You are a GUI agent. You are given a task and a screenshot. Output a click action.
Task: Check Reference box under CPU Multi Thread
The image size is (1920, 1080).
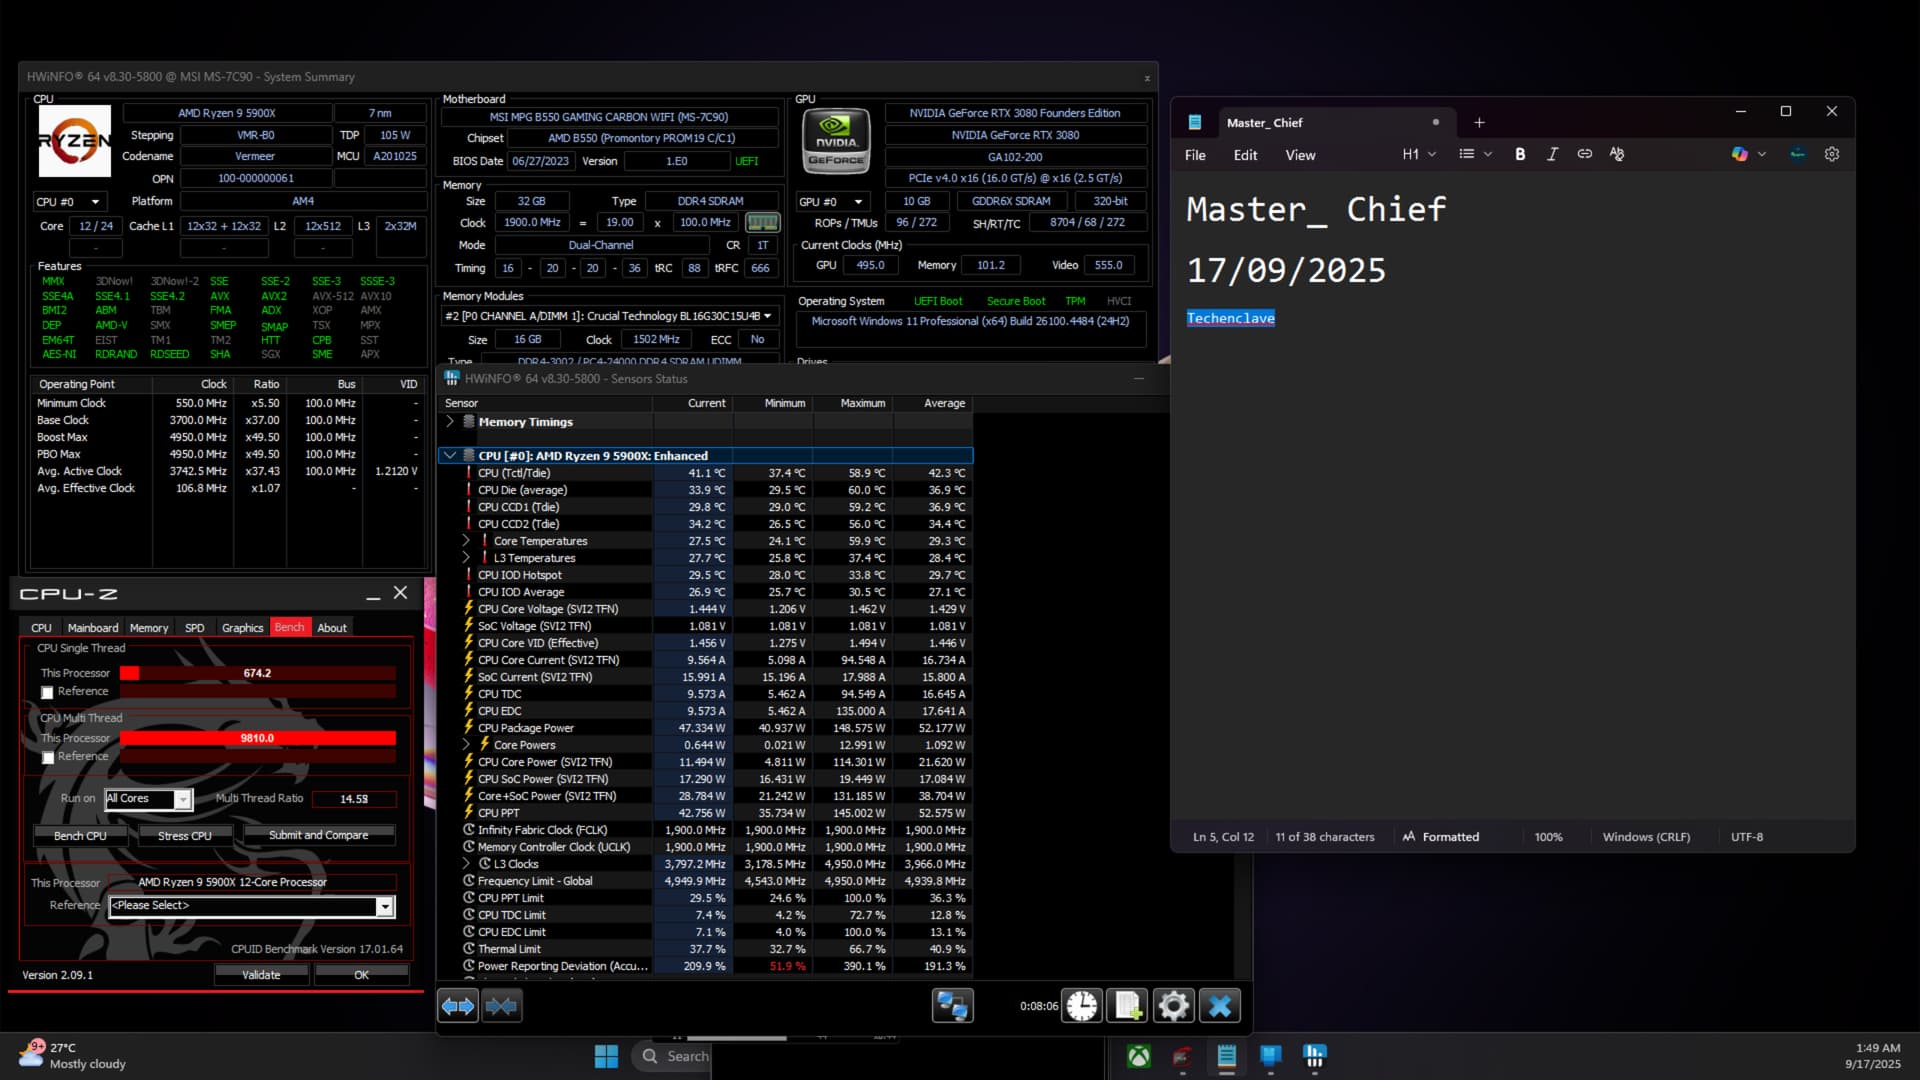coord(47,757)
